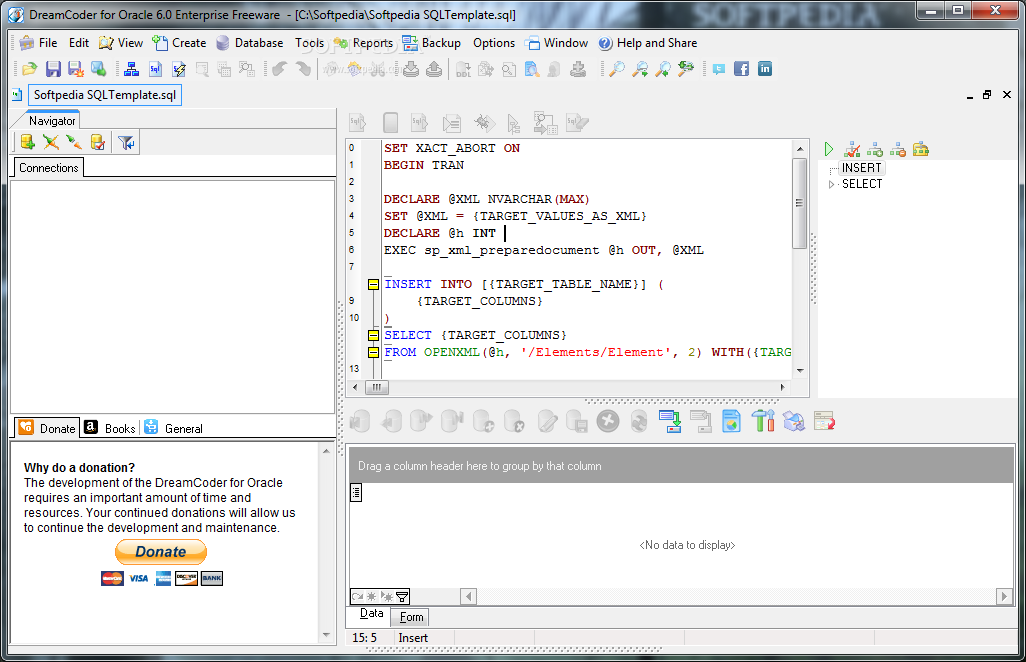
Task: Open the File menu
Action: (x=39, y=43)
